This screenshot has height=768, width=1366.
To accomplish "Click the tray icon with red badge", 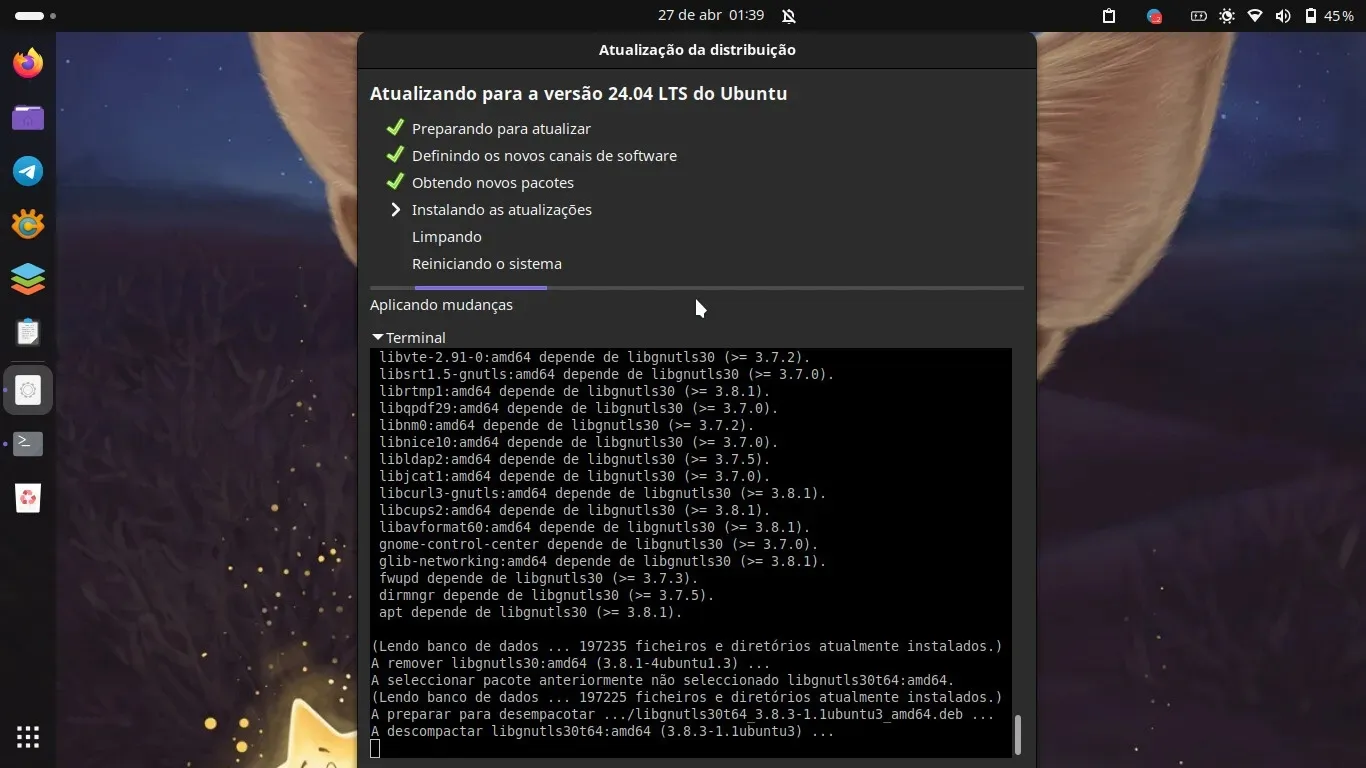I will pyautogui.click(x=1154, y=16).
